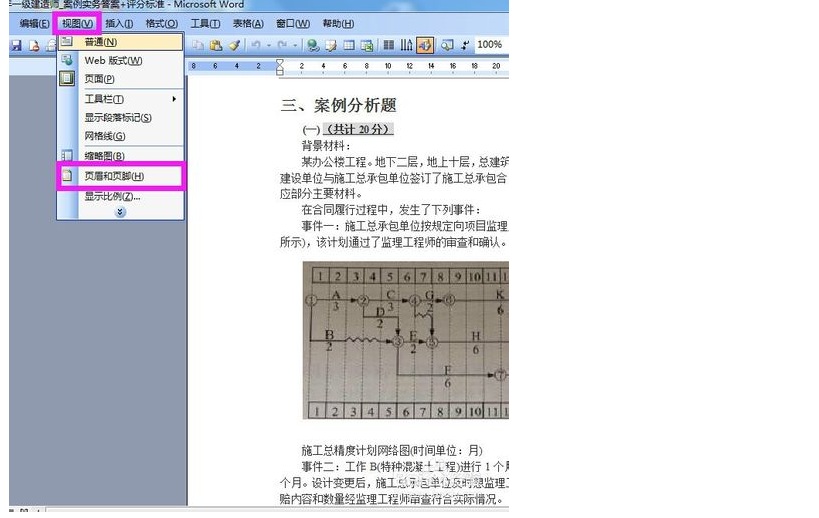The image size is (819, 518).
Task: Click the line starting 事件一:施工总承包单位
Action: (x=405, y=226)
